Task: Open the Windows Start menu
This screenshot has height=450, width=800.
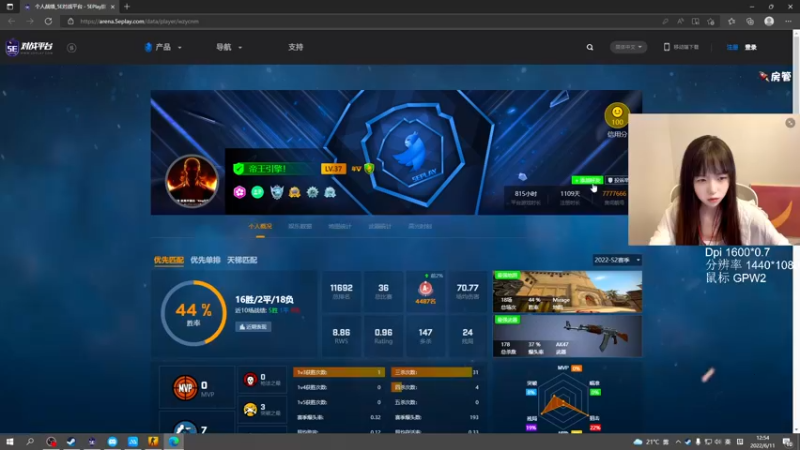Action: point(9,441)
